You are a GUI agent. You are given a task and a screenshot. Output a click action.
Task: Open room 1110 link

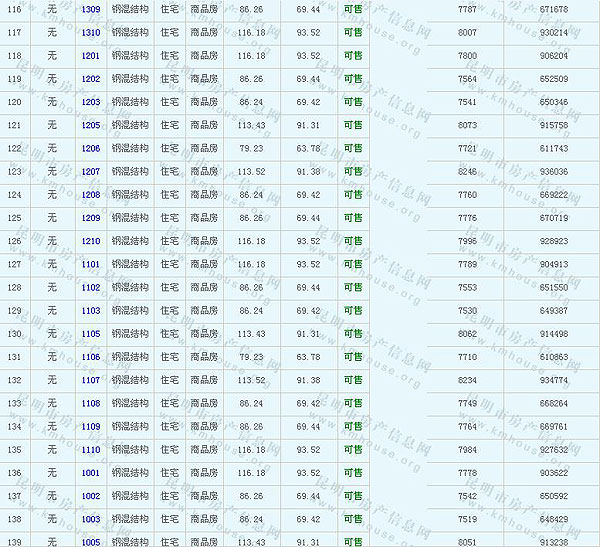click(91, 450)
